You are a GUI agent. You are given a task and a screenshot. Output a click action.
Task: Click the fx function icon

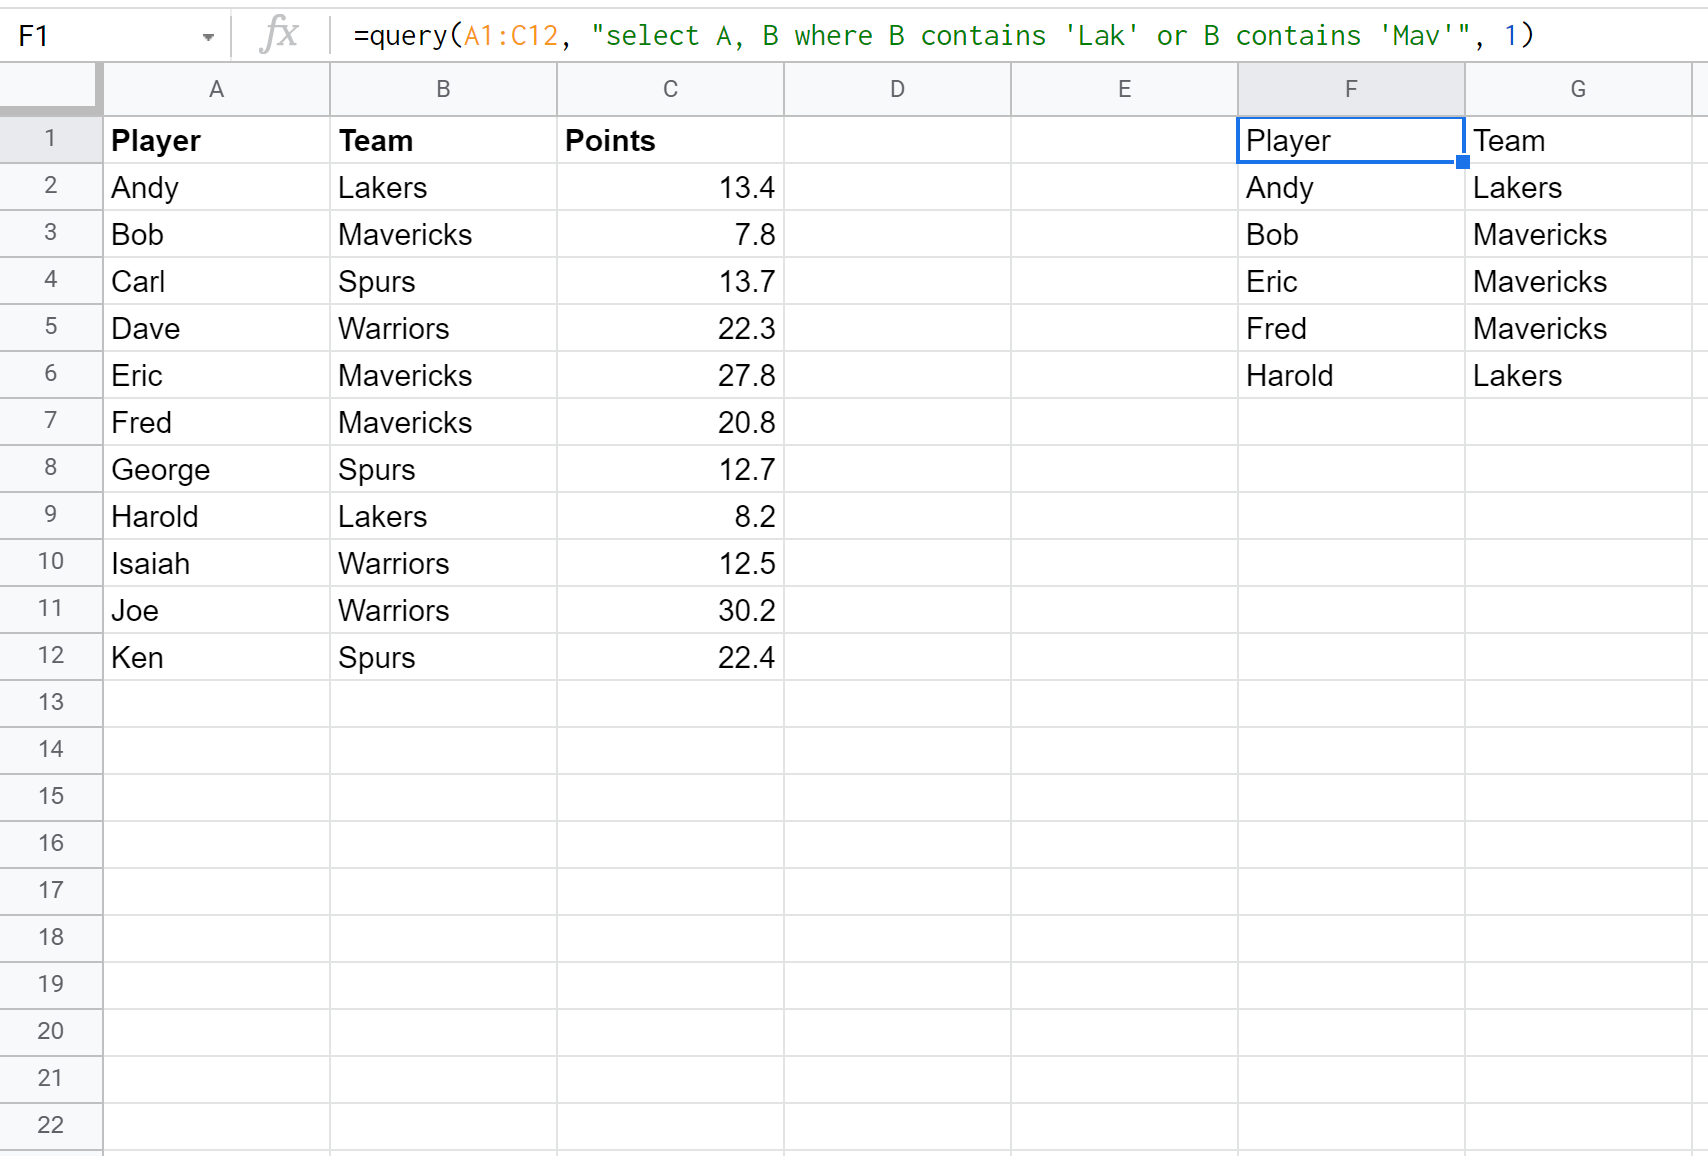click(x=279, y=35)
